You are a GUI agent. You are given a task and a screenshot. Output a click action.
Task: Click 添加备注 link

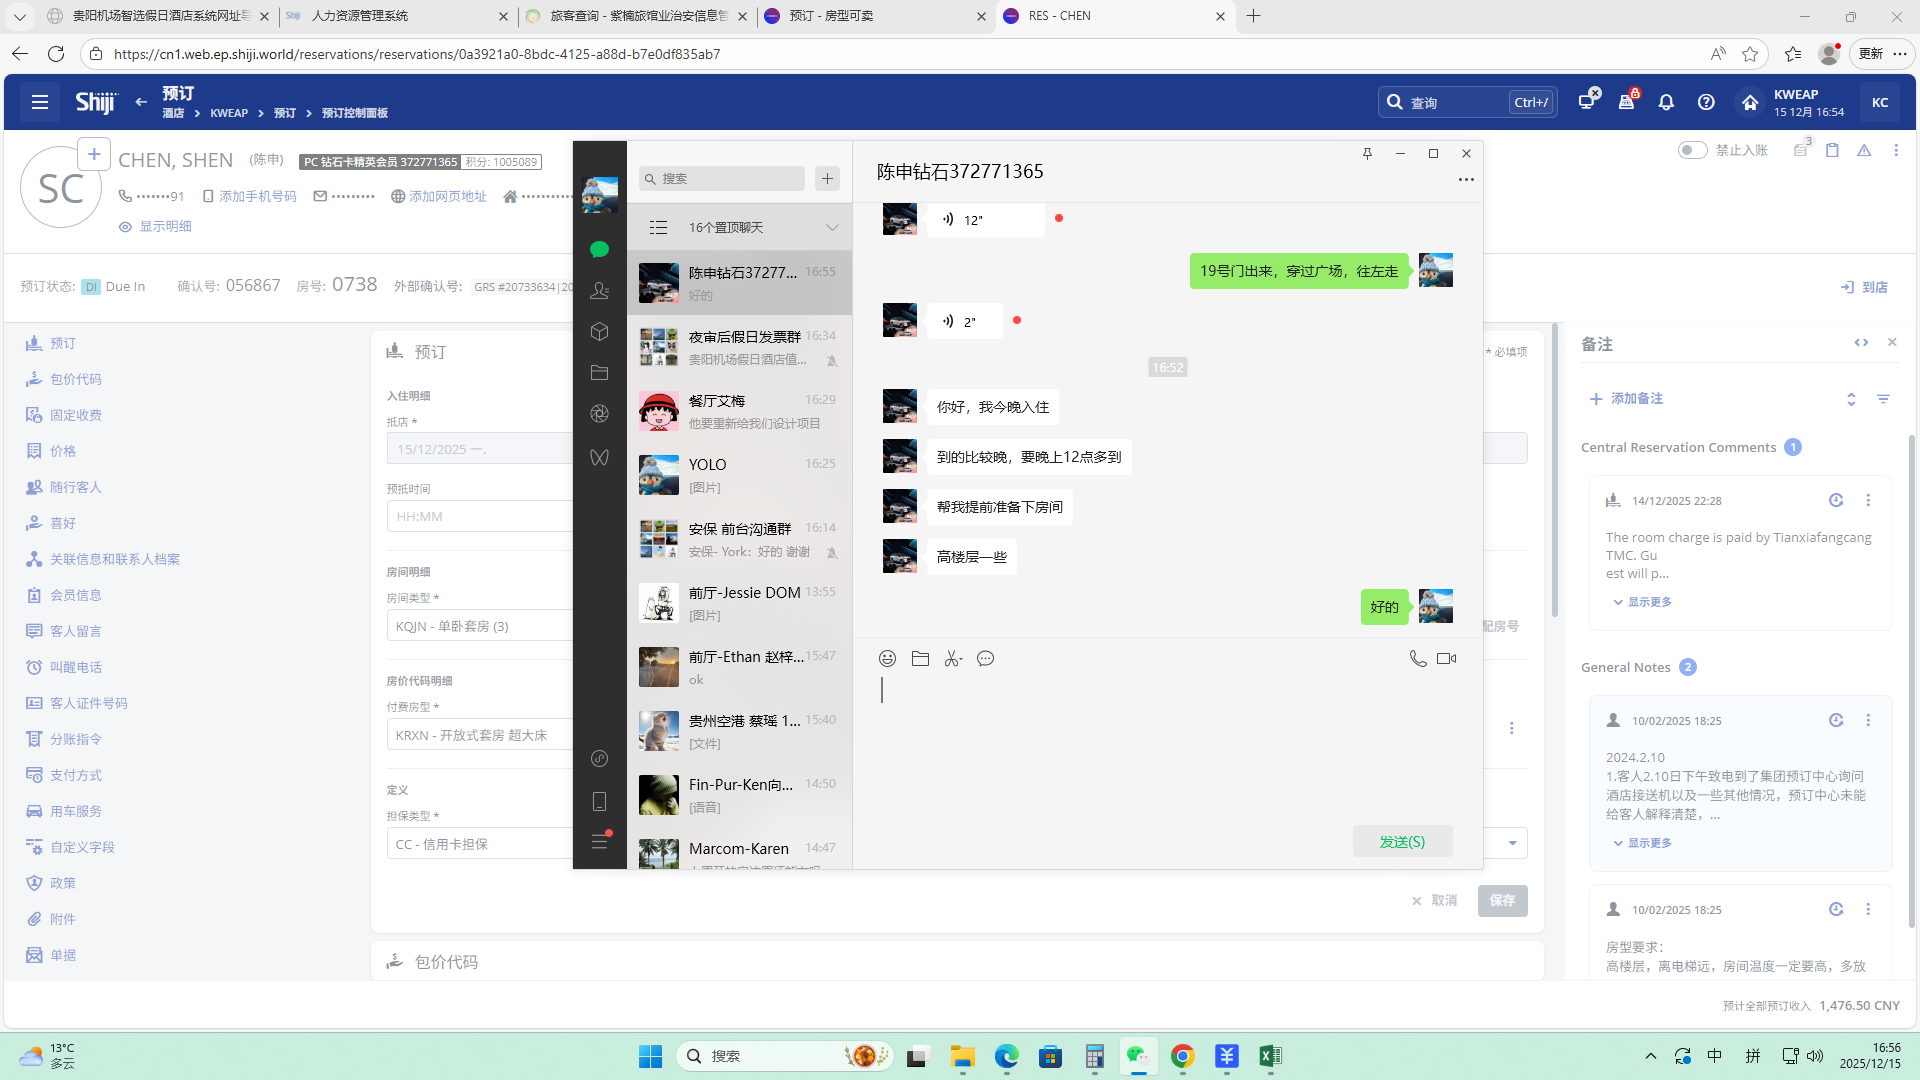(x=1636, y=398)
